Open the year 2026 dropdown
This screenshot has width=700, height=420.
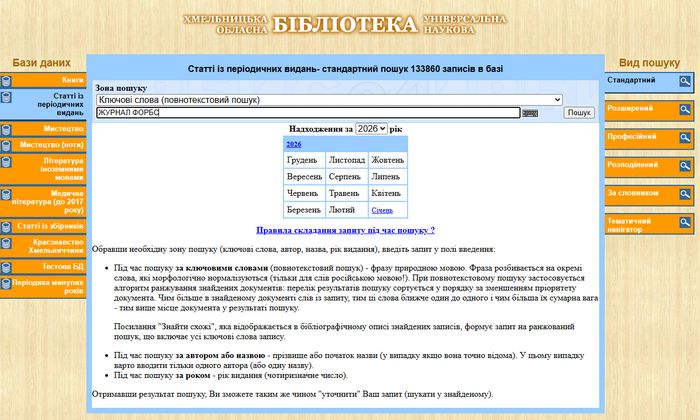371,129
